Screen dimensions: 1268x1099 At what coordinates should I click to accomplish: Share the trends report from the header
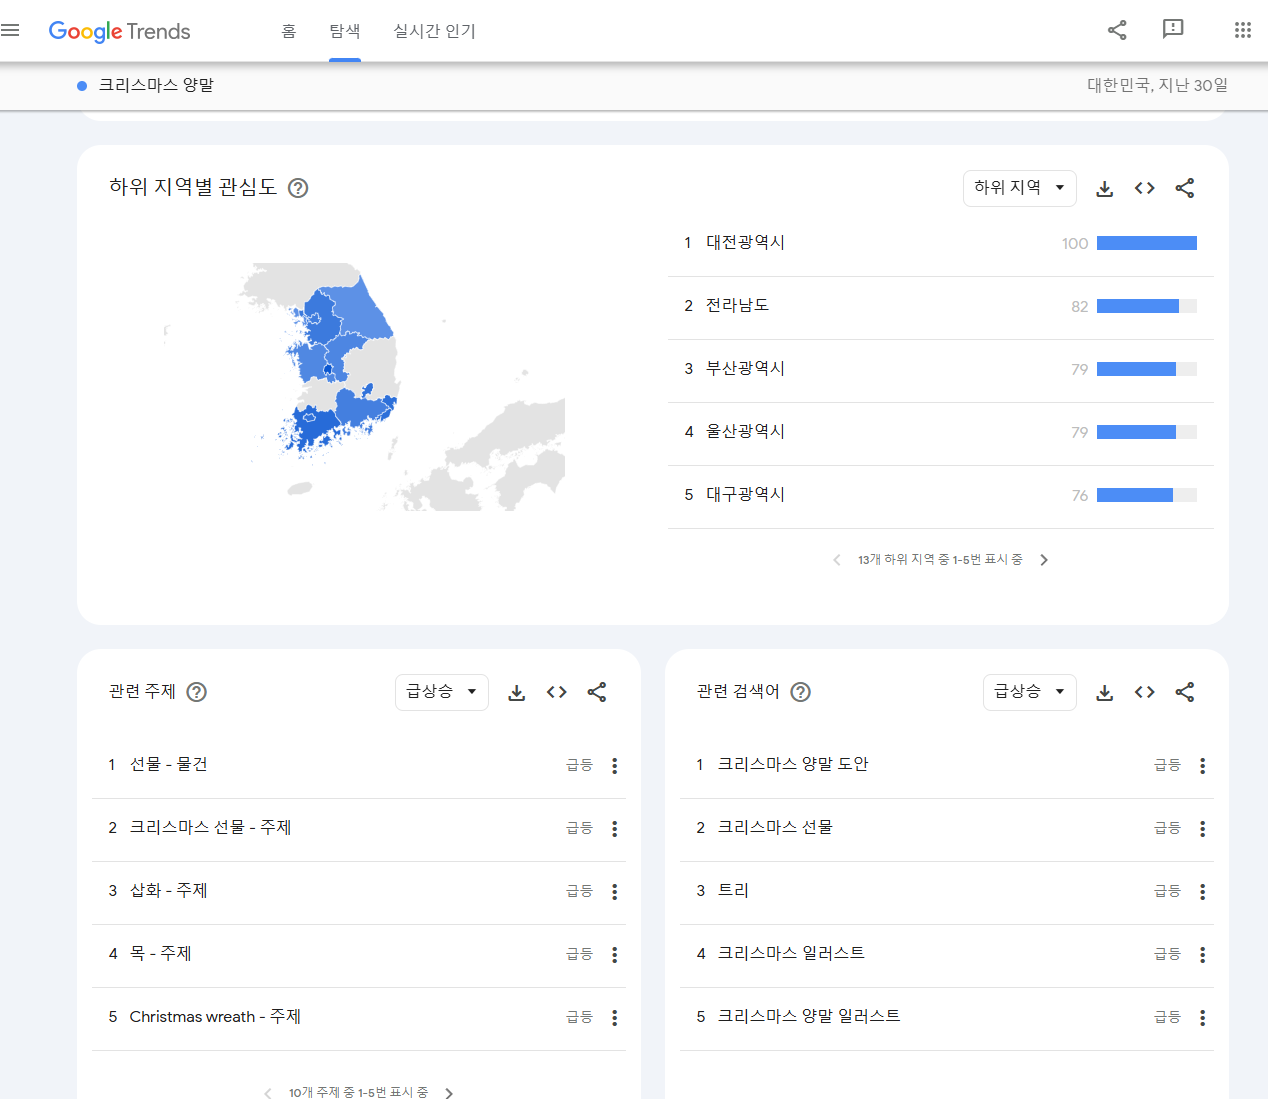pyautogui.click(x=1116, y=30)
